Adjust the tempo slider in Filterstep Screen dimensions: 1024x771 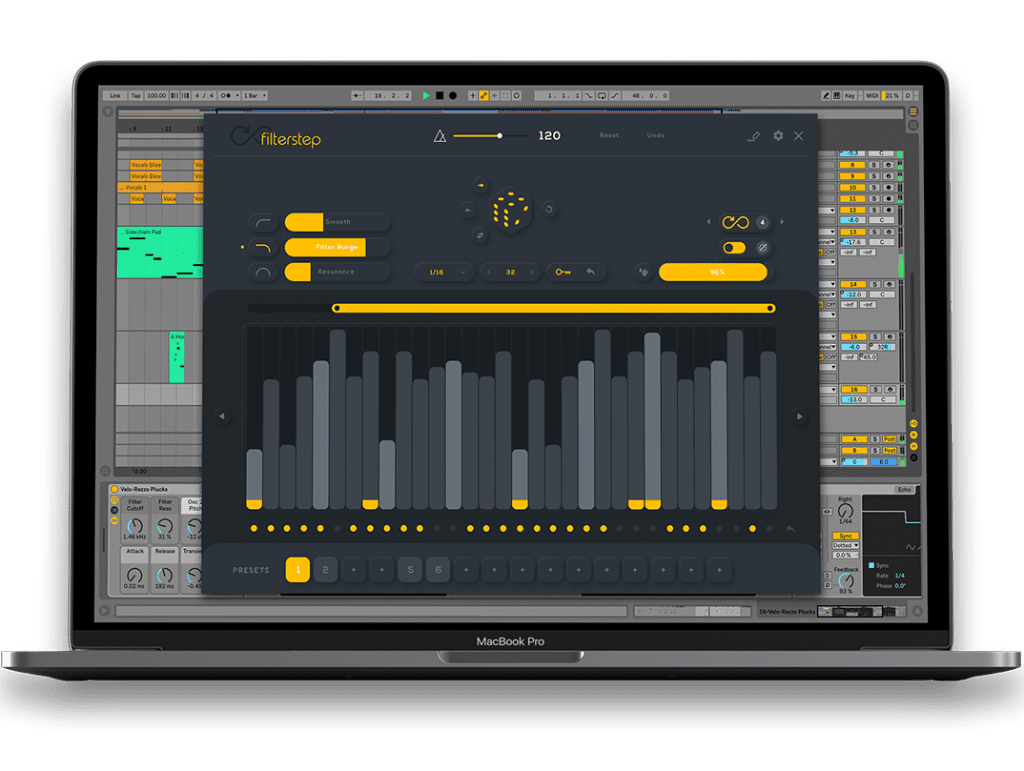(491, 136)
